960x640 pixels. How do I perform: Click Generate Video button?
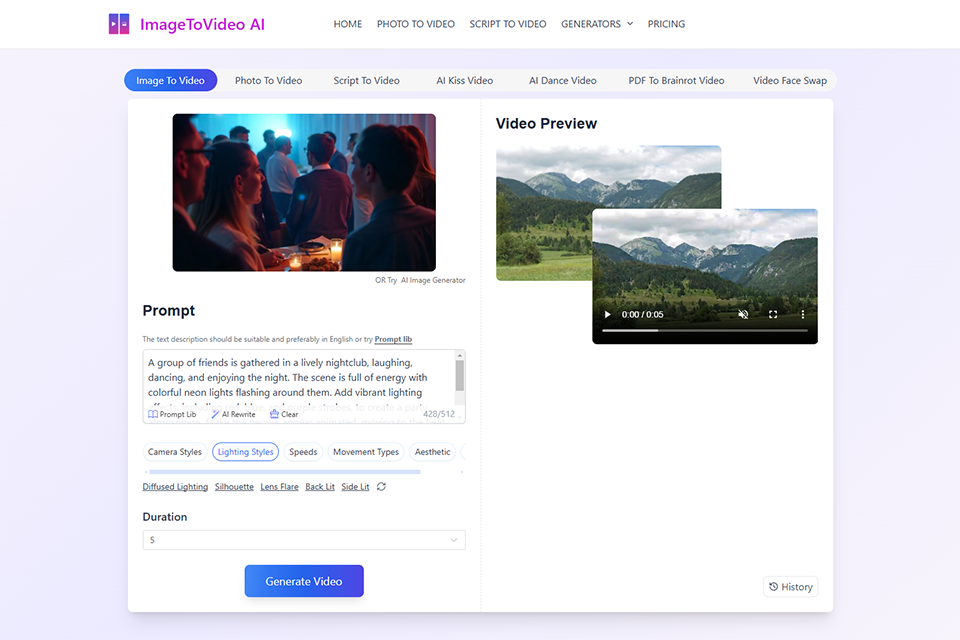[304, 581]
